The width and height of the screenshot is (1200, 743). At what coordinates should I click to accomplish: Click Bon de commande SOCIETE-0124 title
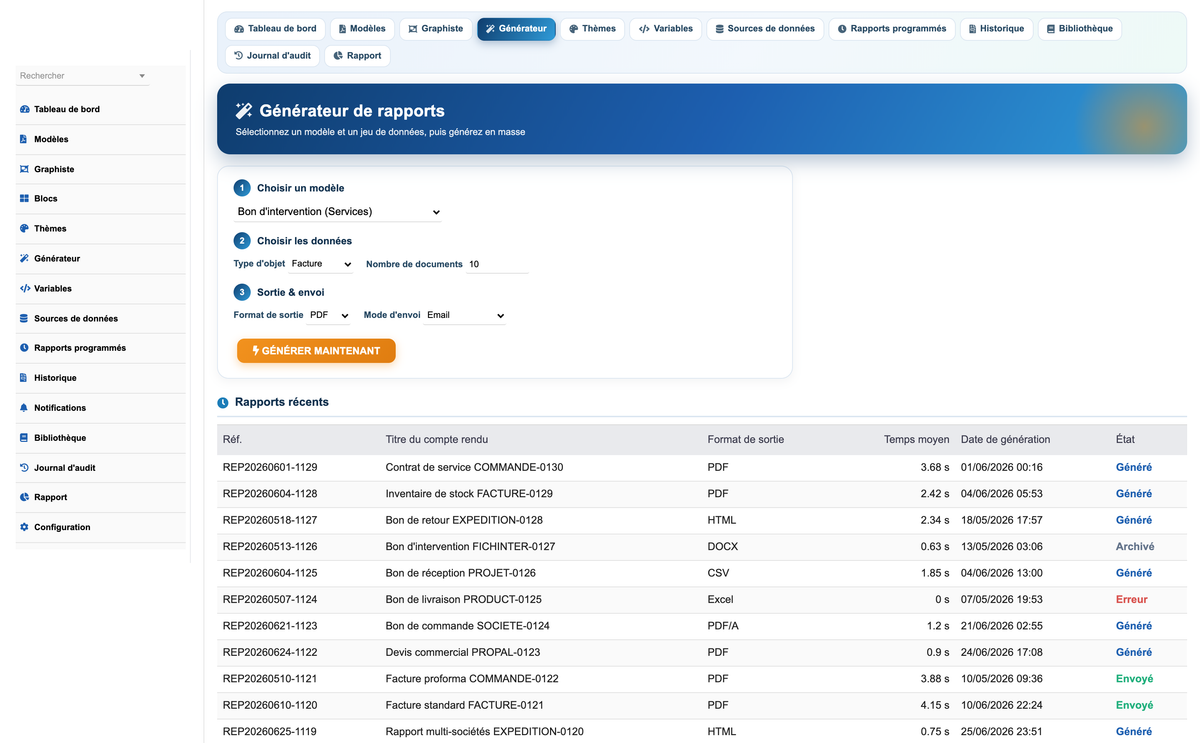tap(468, 626)
